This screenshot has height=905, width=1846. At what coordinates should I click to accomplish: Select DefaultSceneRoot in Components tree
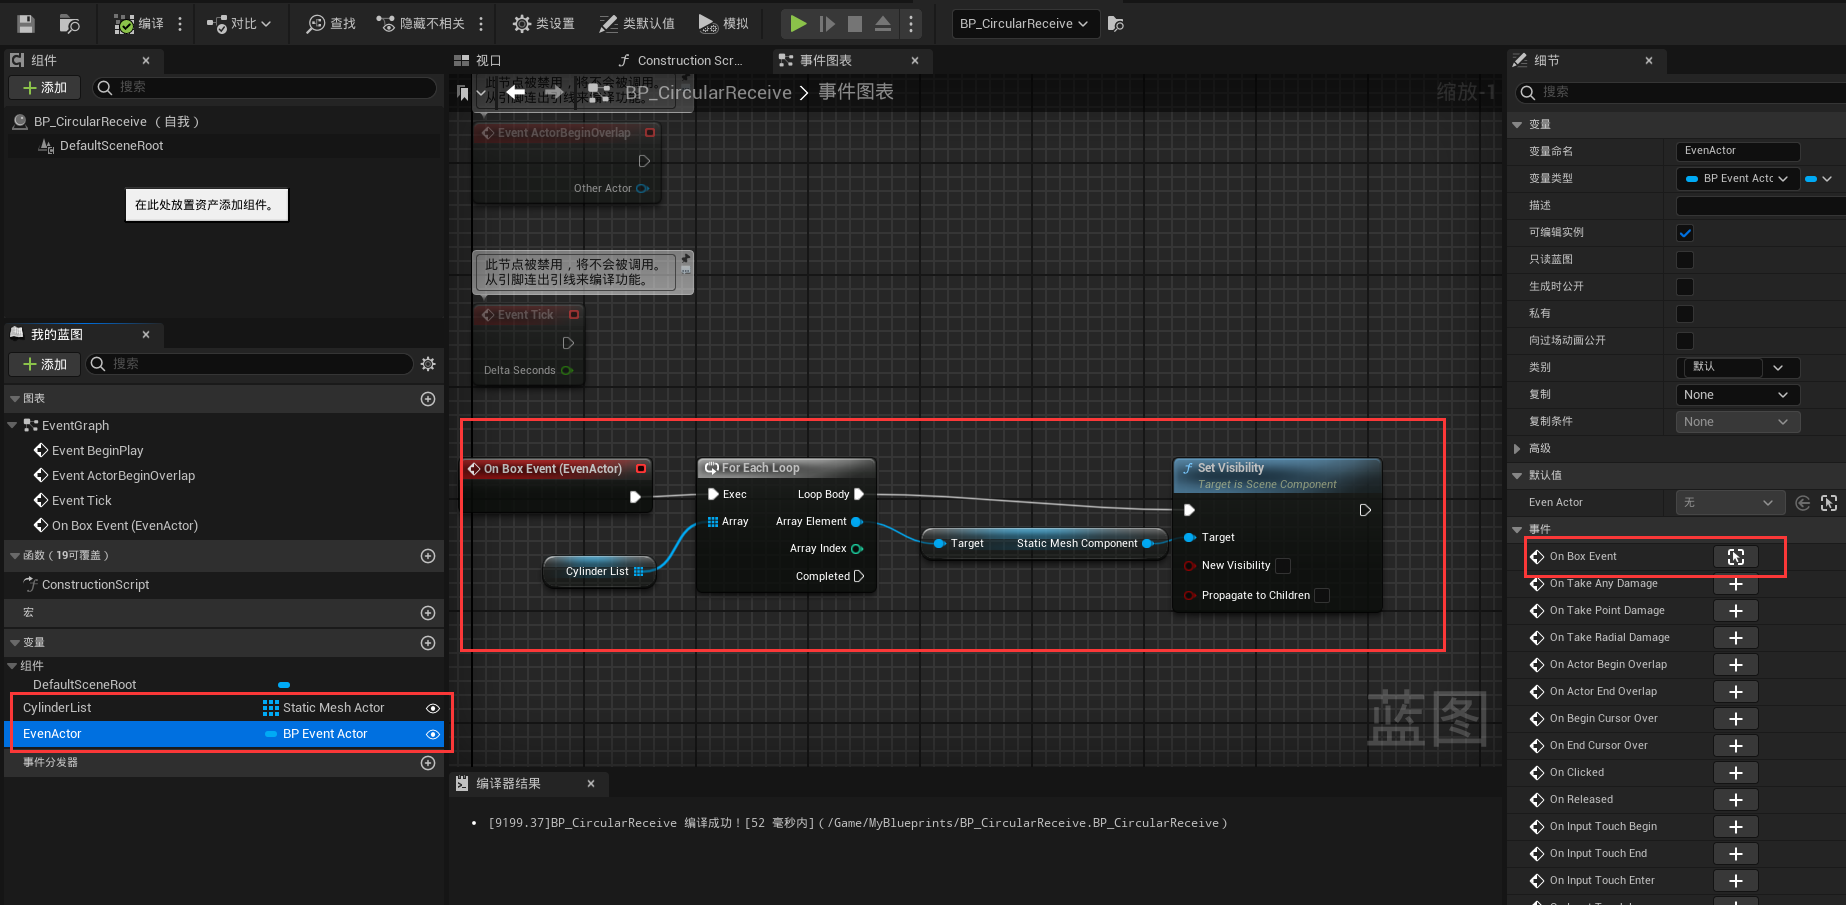pyautogui.click(x=111, y=146)
